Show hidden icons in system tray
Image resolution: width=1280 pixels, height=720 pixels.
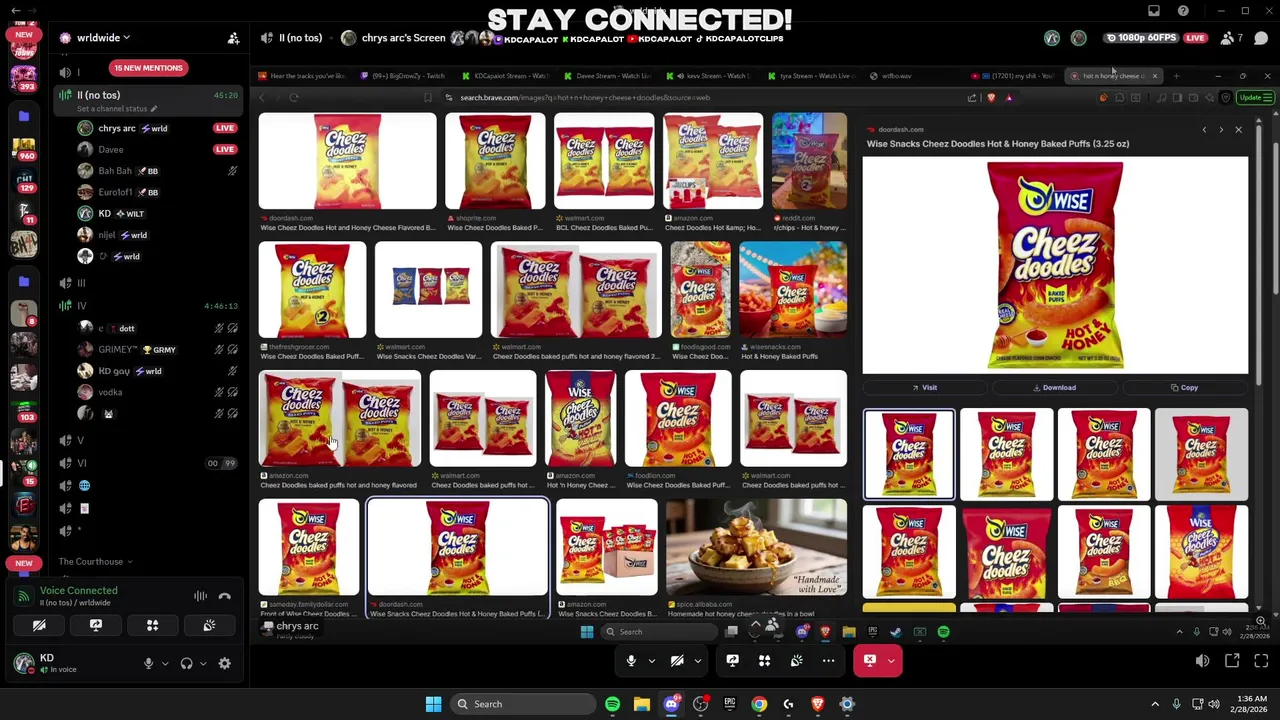coord(1155,704)
